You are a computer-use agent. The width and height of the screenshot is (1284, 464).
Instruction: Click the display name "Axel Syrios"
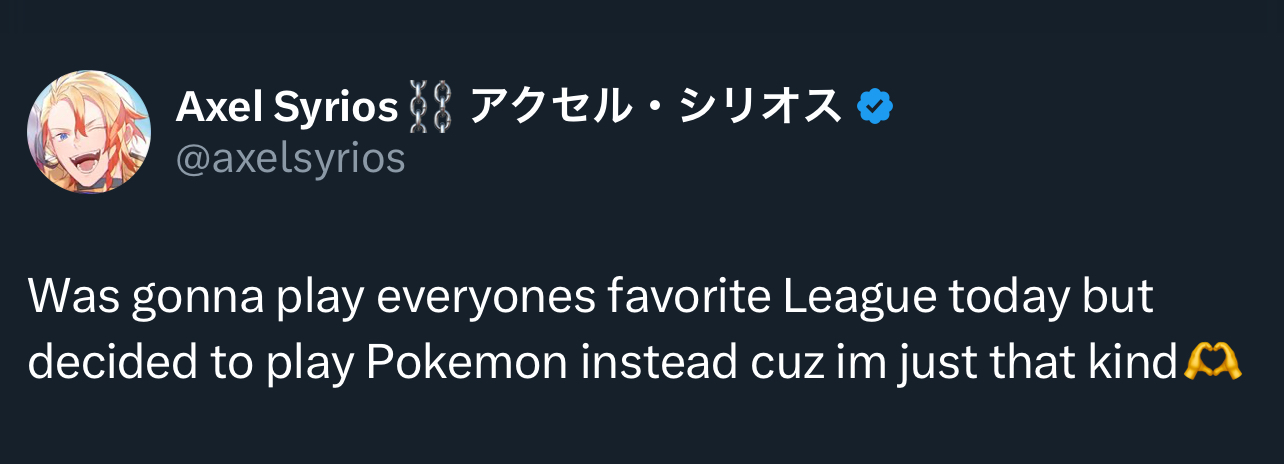pyautogui.click(x=287, y=107)
